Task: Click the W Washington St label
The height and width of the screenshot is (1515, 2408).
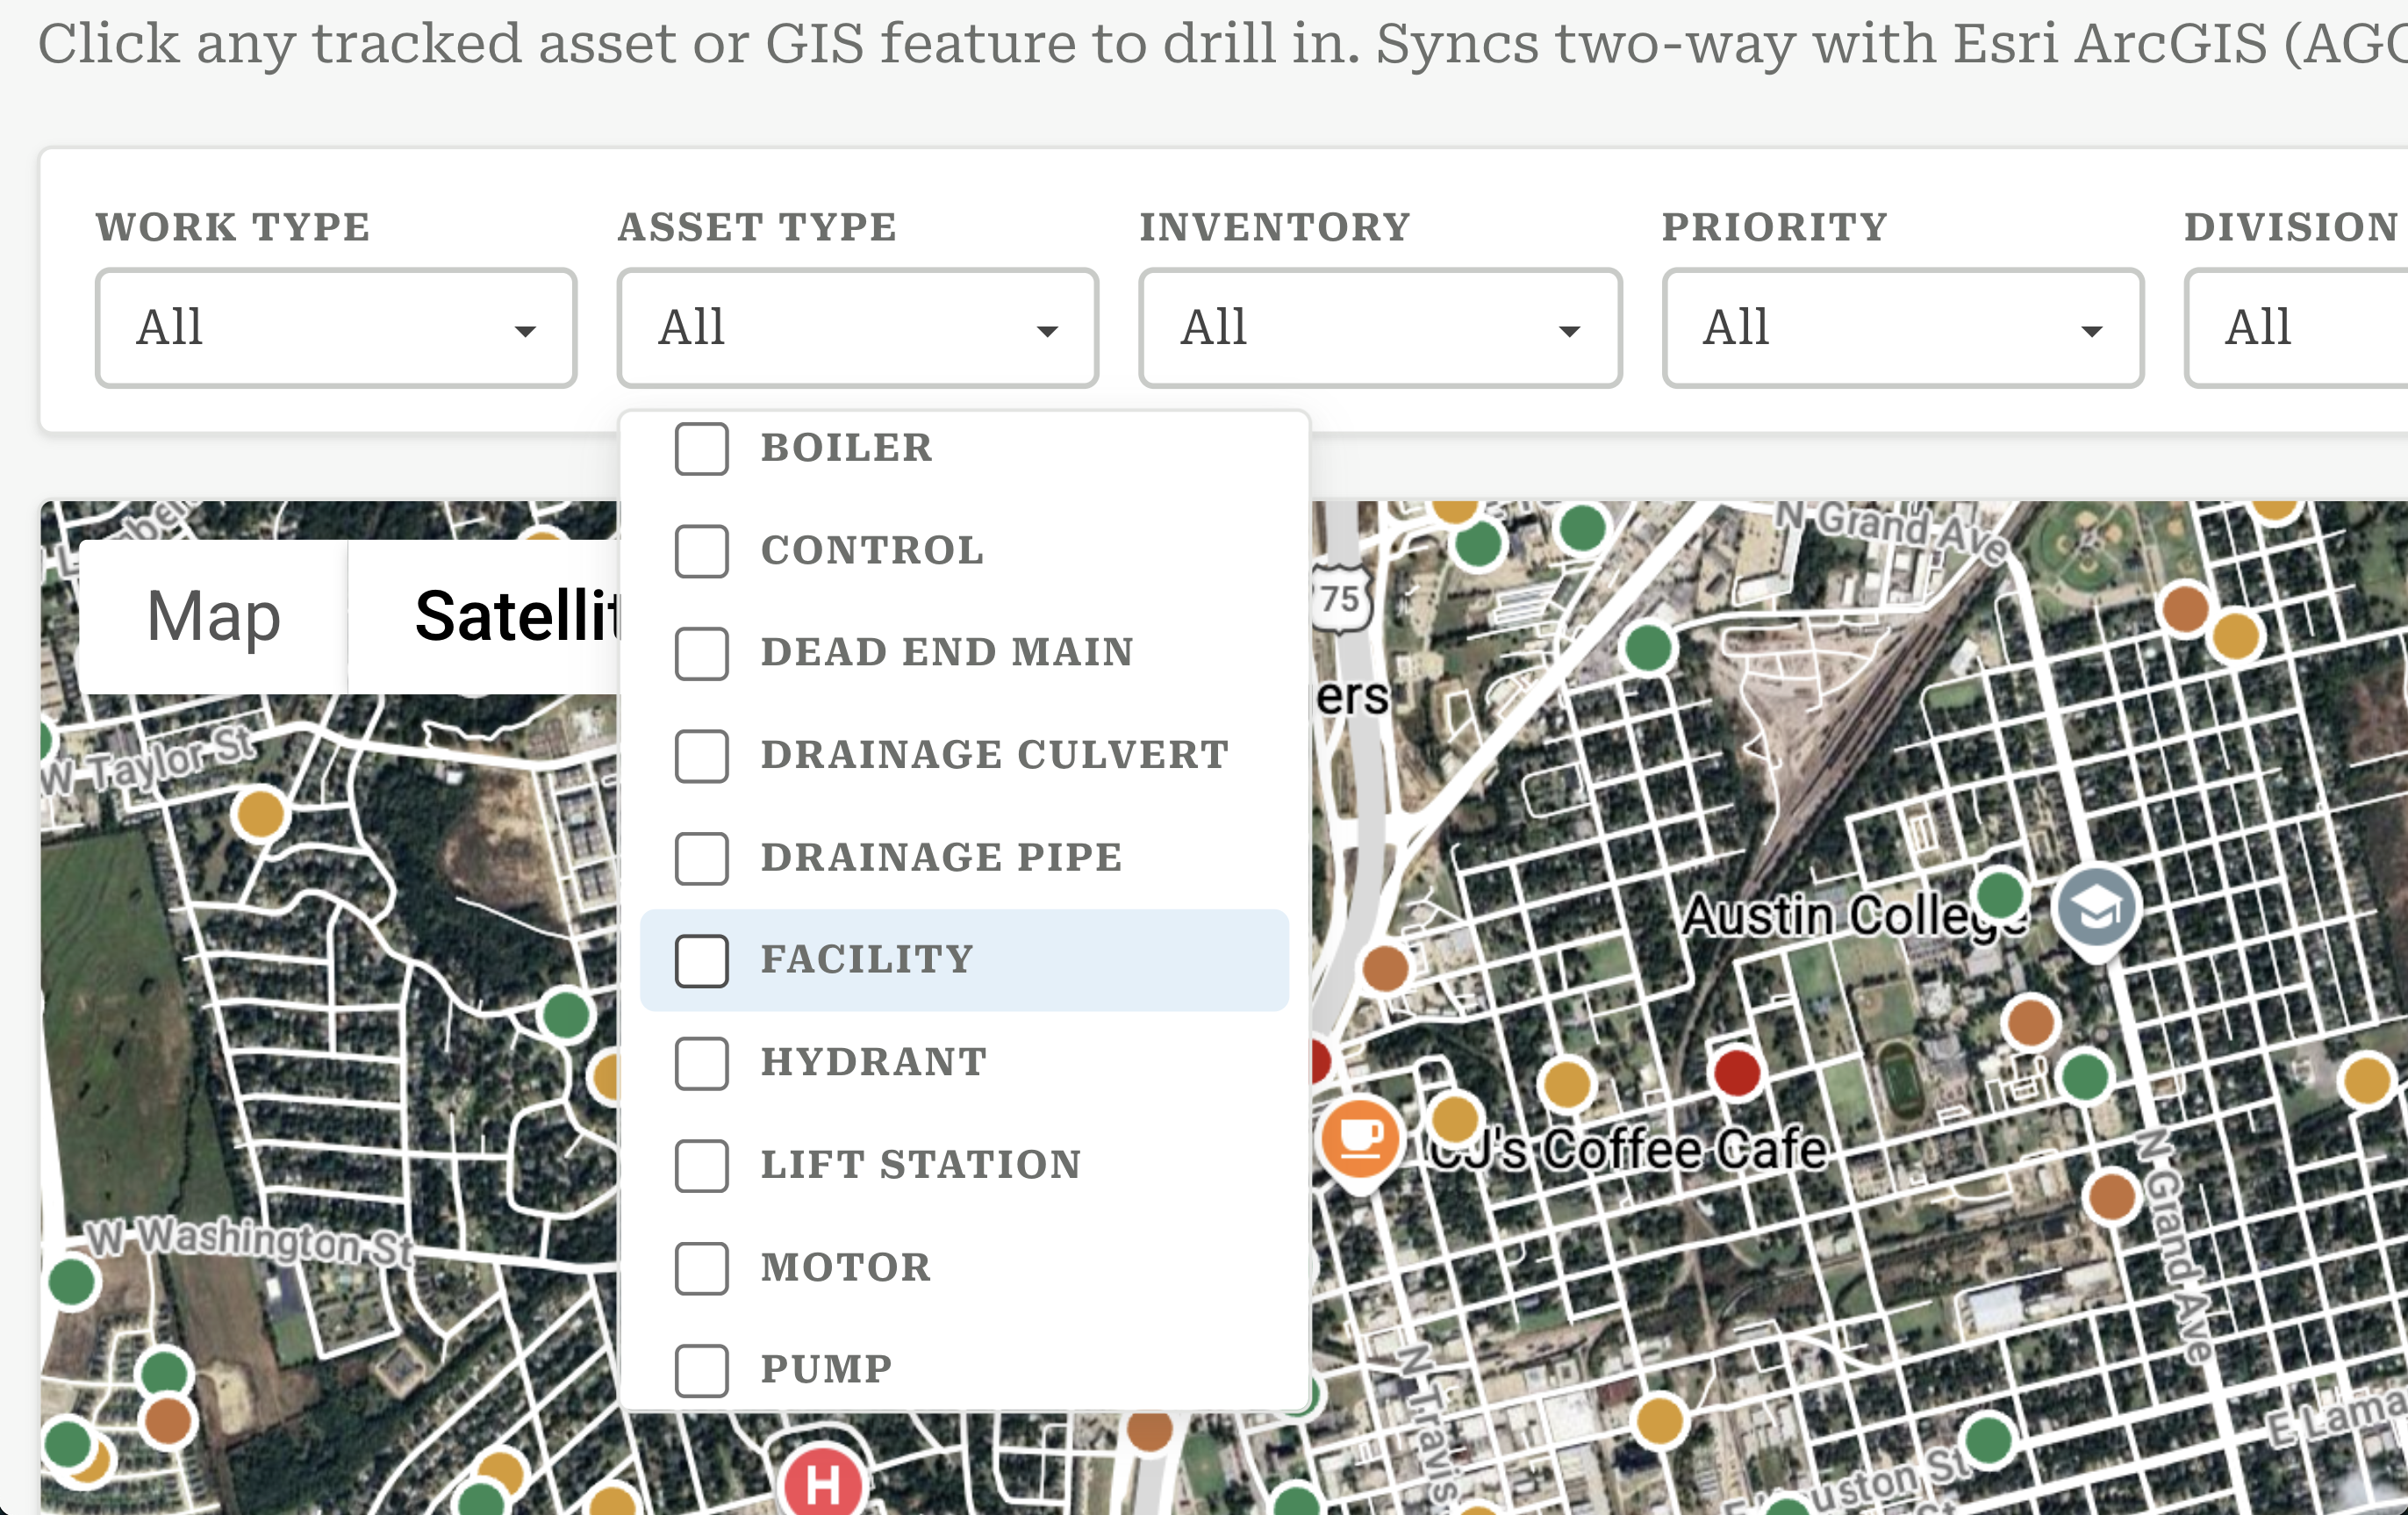Action: [249, 1241]
